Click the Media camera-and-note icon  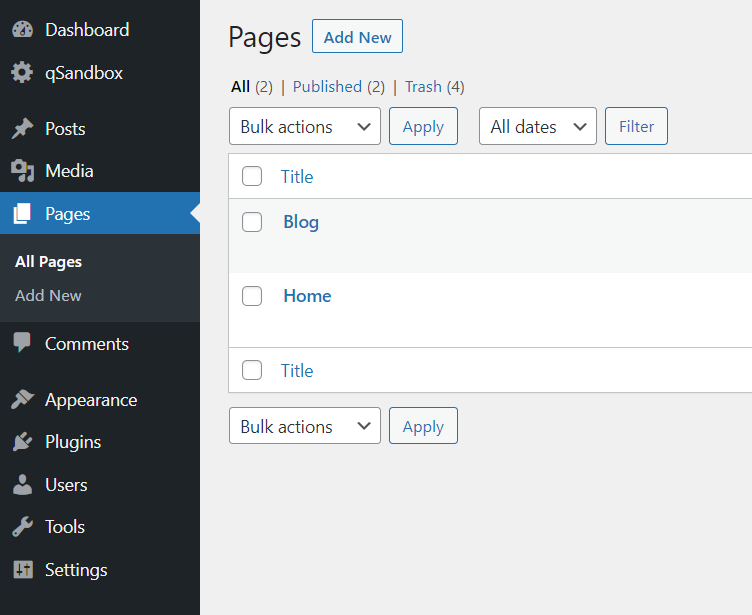click(x=22, y=171)
